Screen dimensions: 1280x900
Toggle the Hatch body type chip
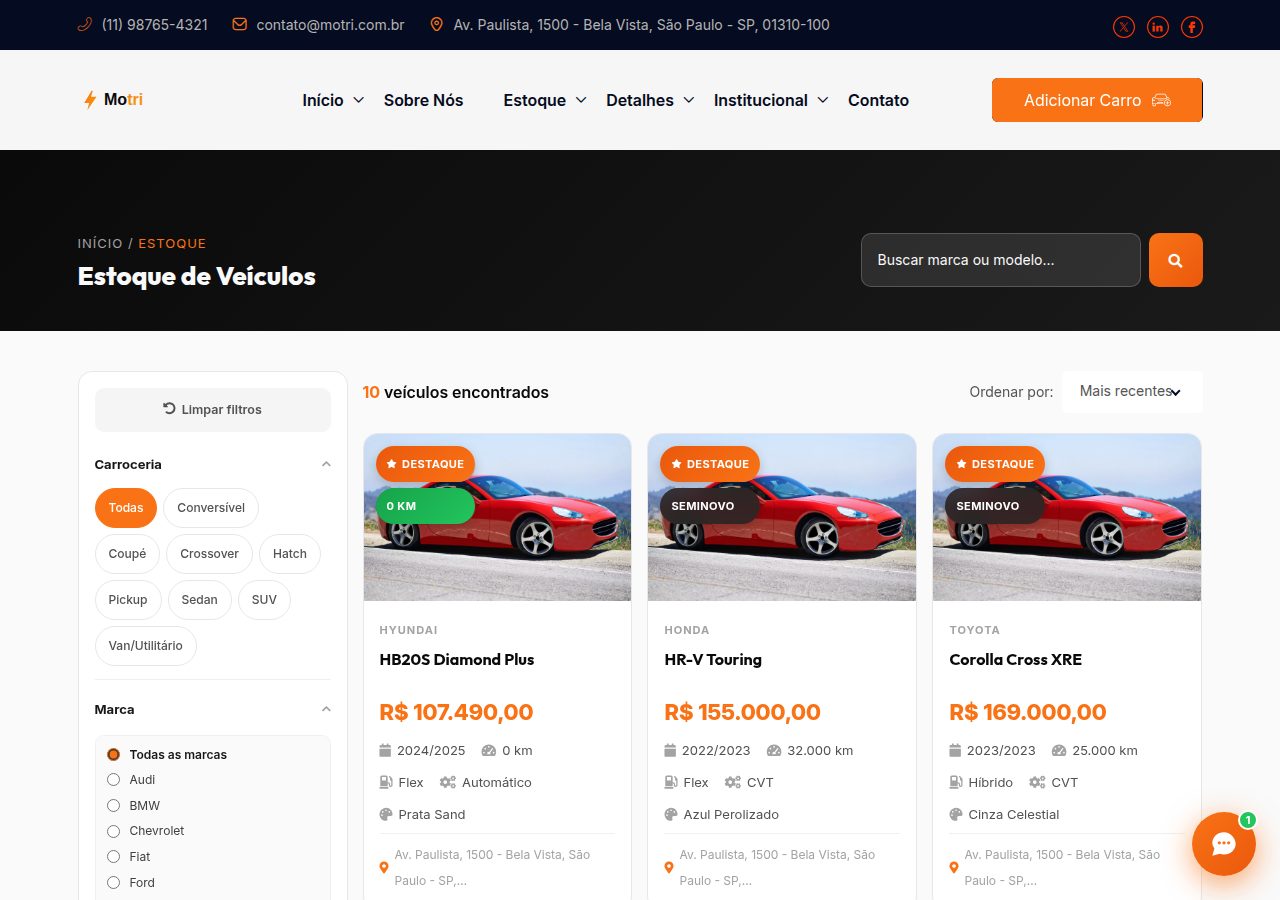click(x=290, y=554)
